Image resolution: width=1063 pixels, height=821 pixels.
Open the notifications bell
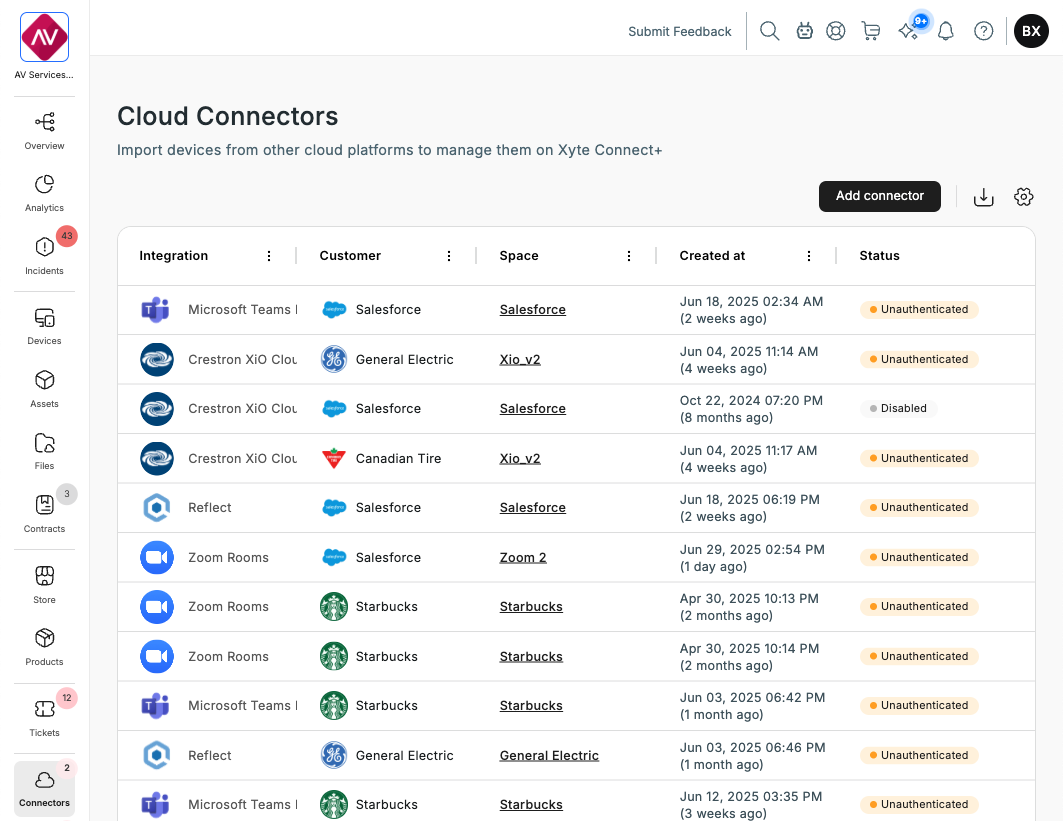coord(946,31)
